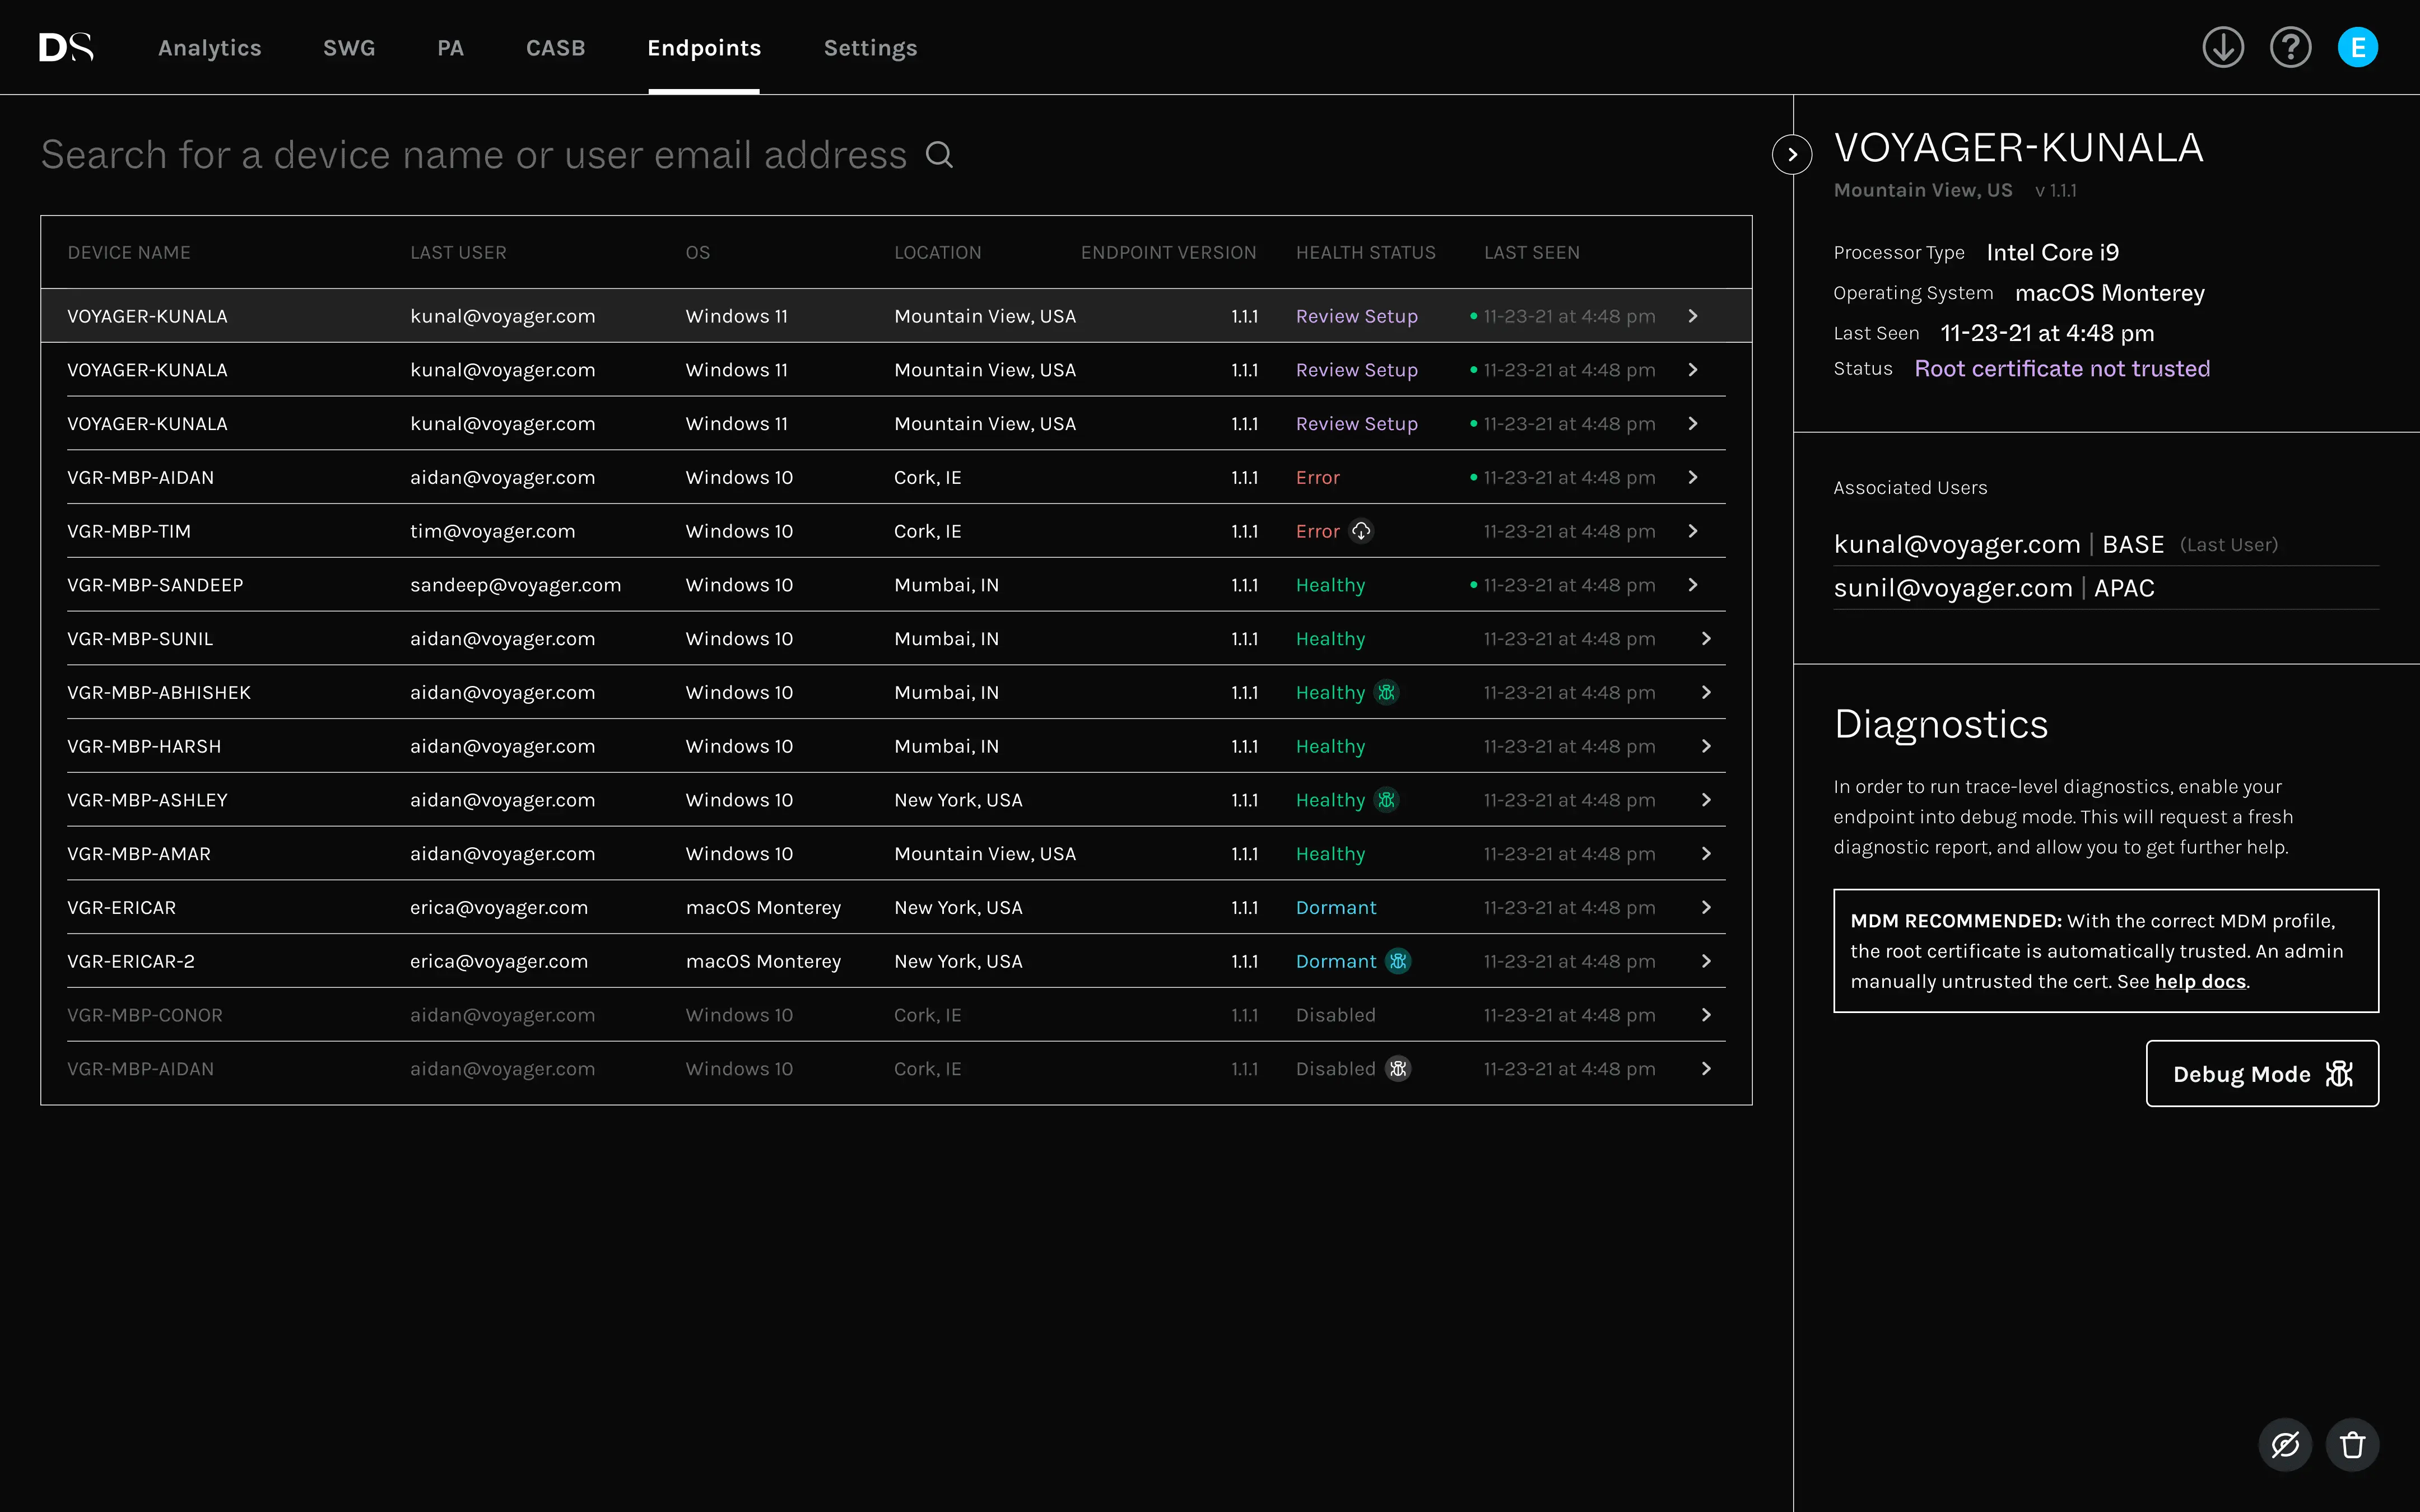The image size is (2420, 1512).
Task: Click the cloud download icon on VGR-MBP-TIM row
Action: 1361,531
